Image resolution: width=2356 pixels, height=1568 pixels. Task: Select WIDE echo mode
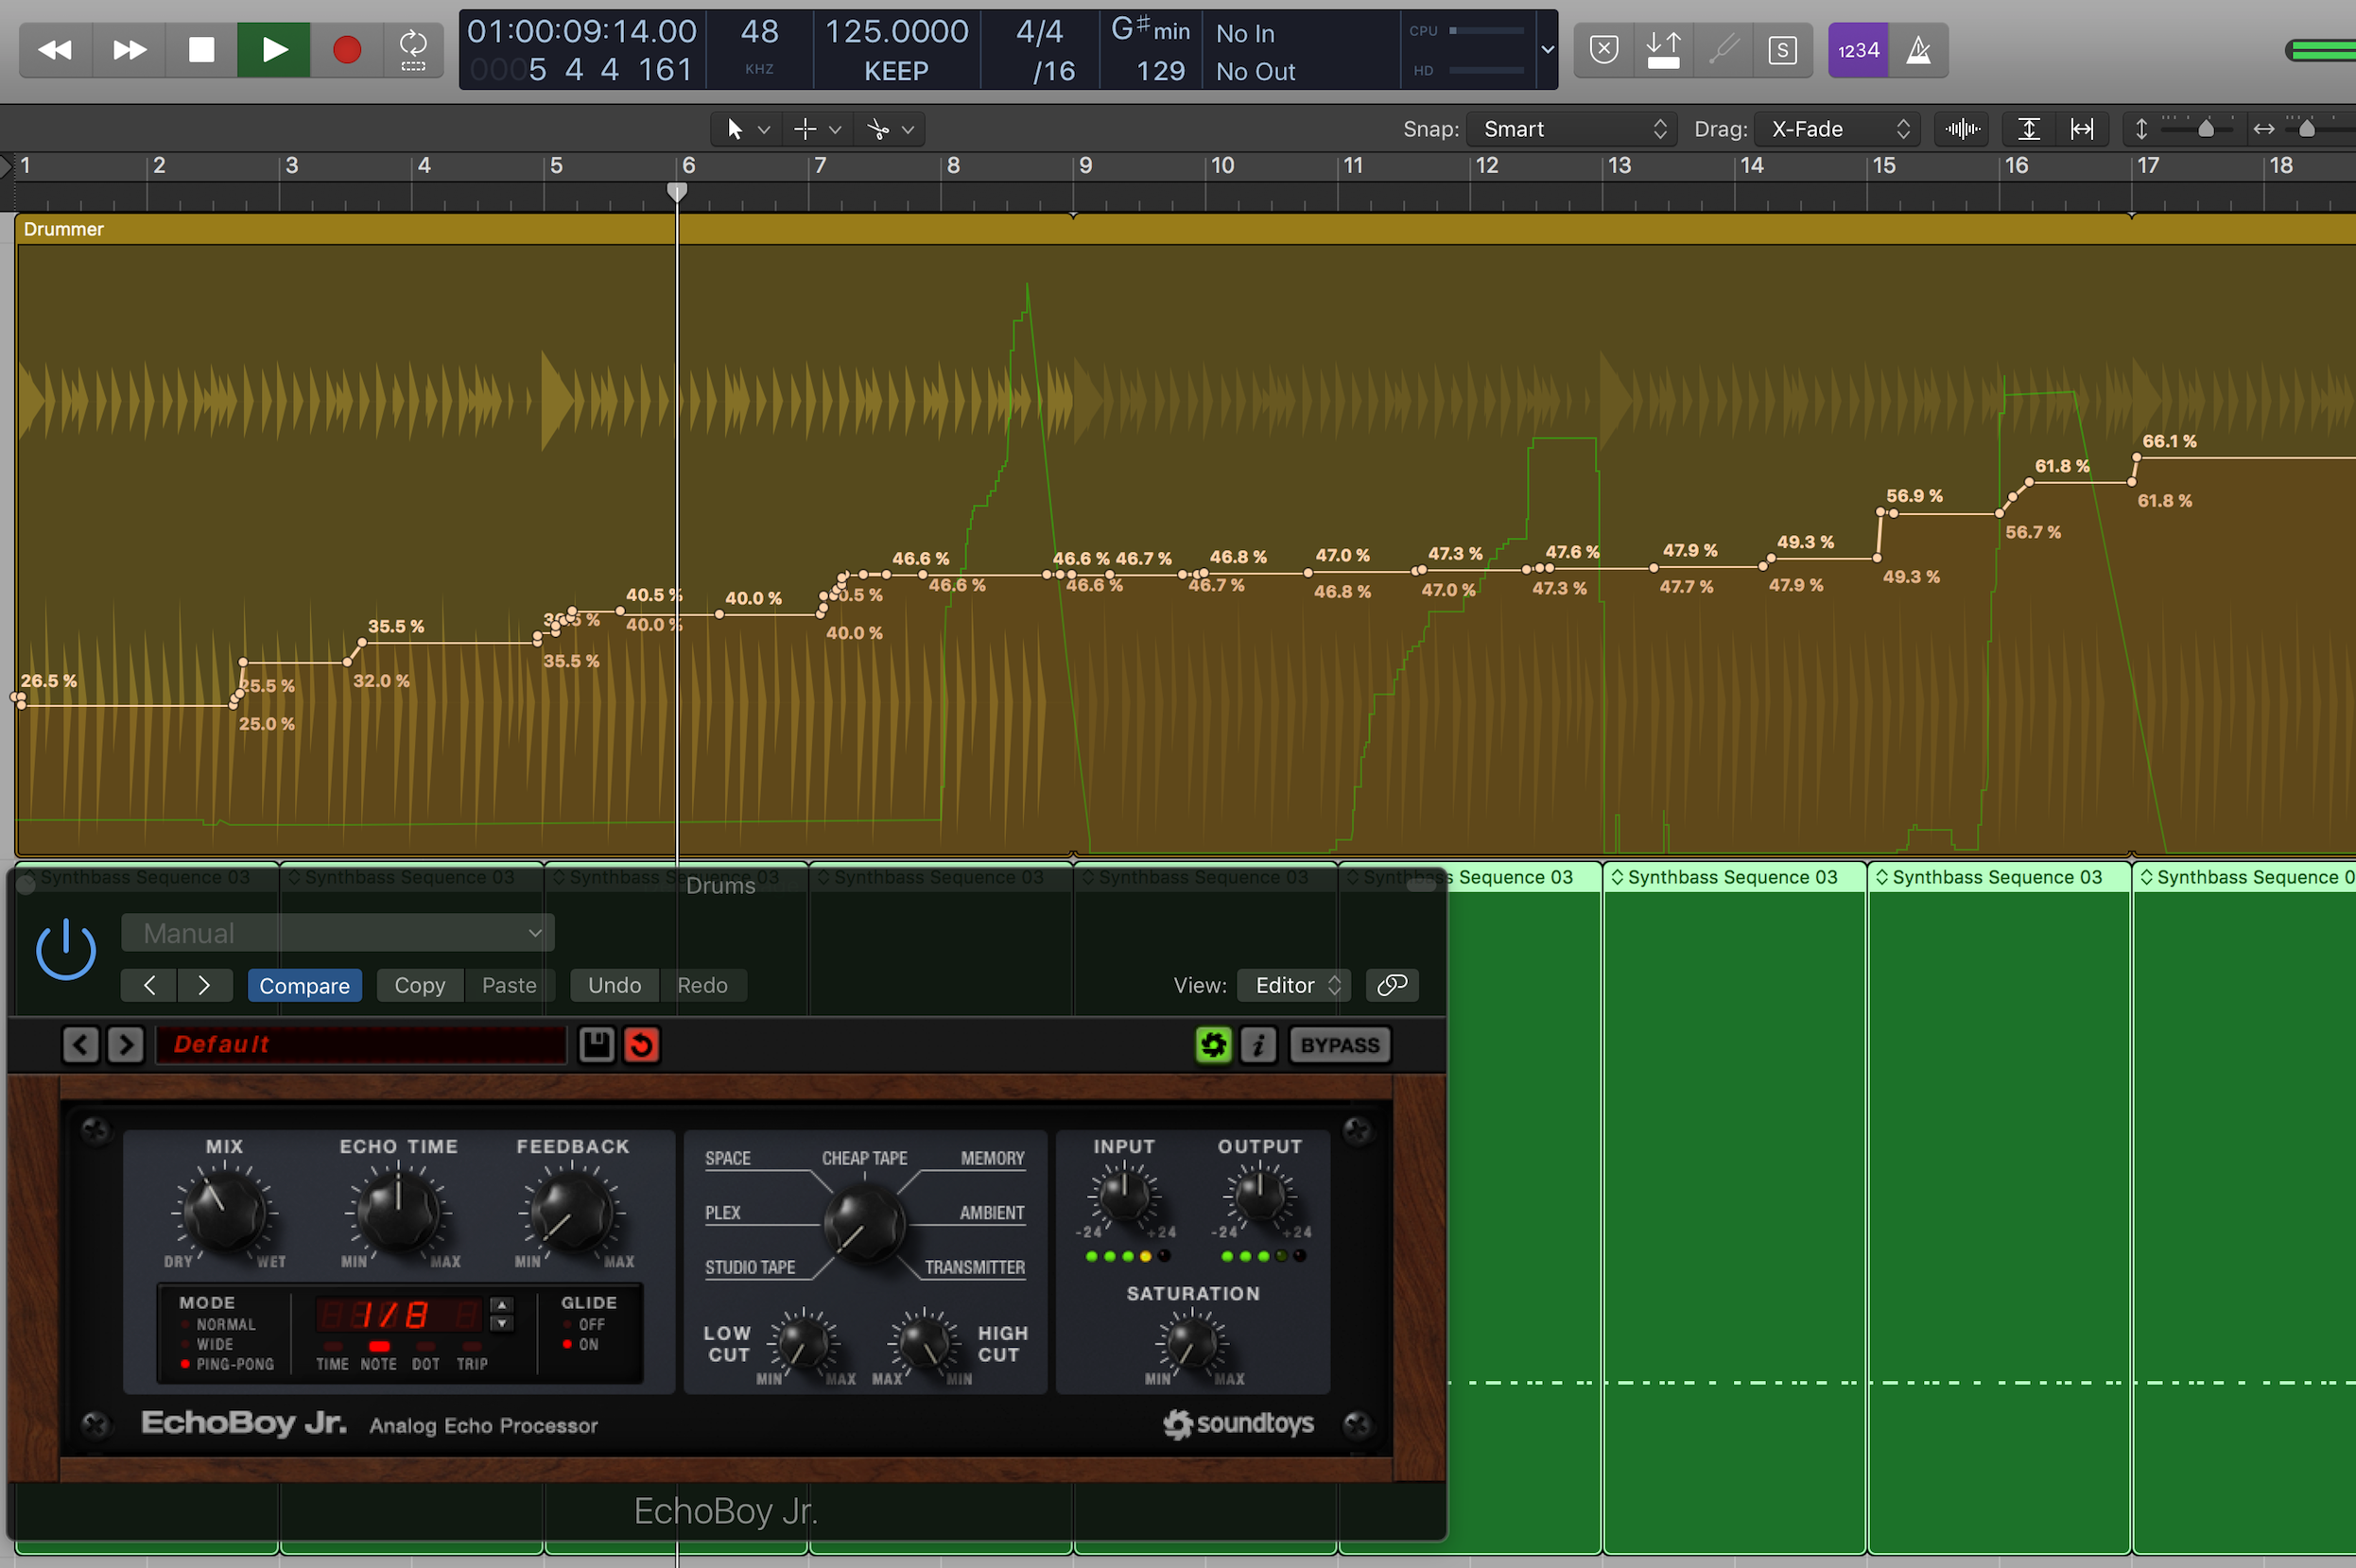(208, 1344)
